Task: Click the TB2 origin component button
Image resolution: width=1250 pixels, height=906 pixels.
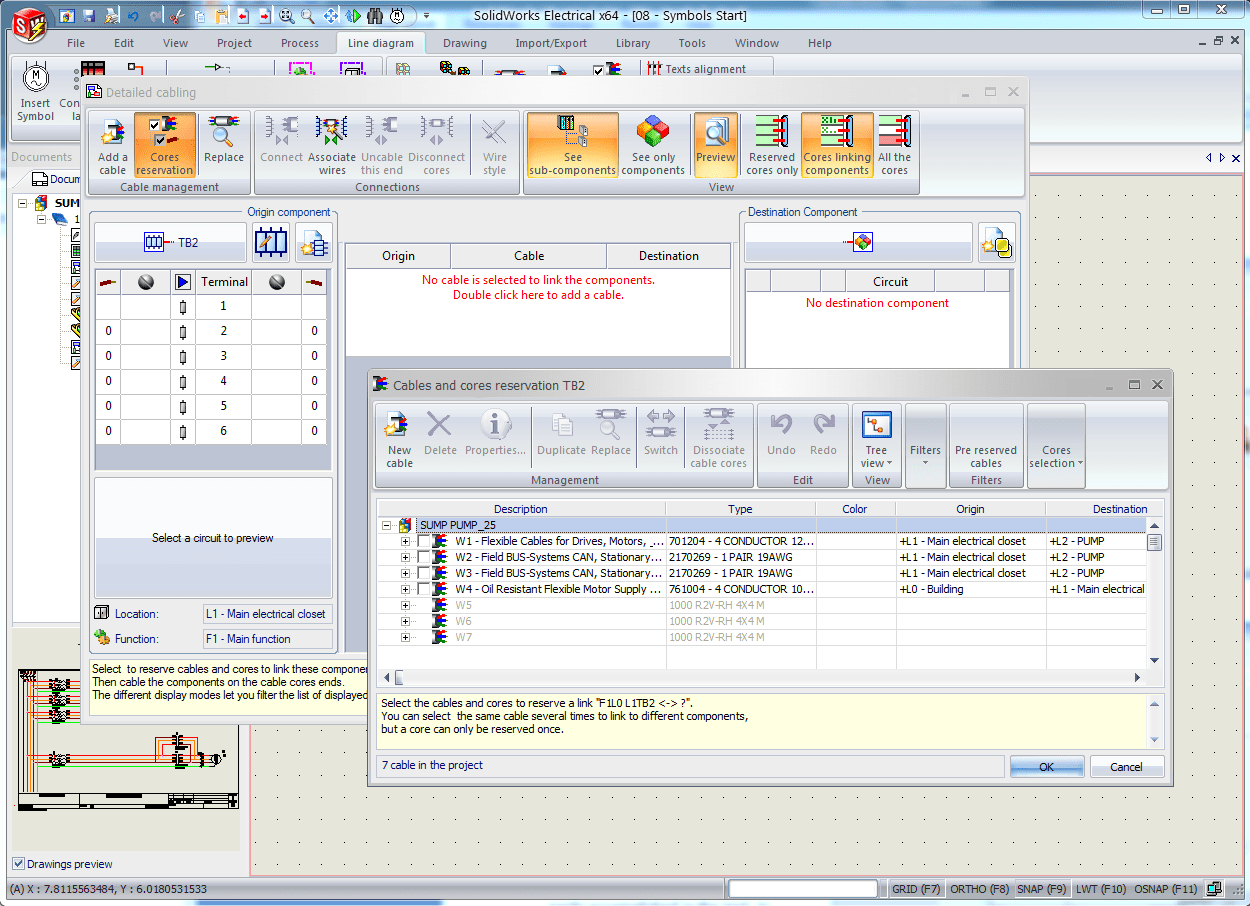Action: tap(171, 242)
